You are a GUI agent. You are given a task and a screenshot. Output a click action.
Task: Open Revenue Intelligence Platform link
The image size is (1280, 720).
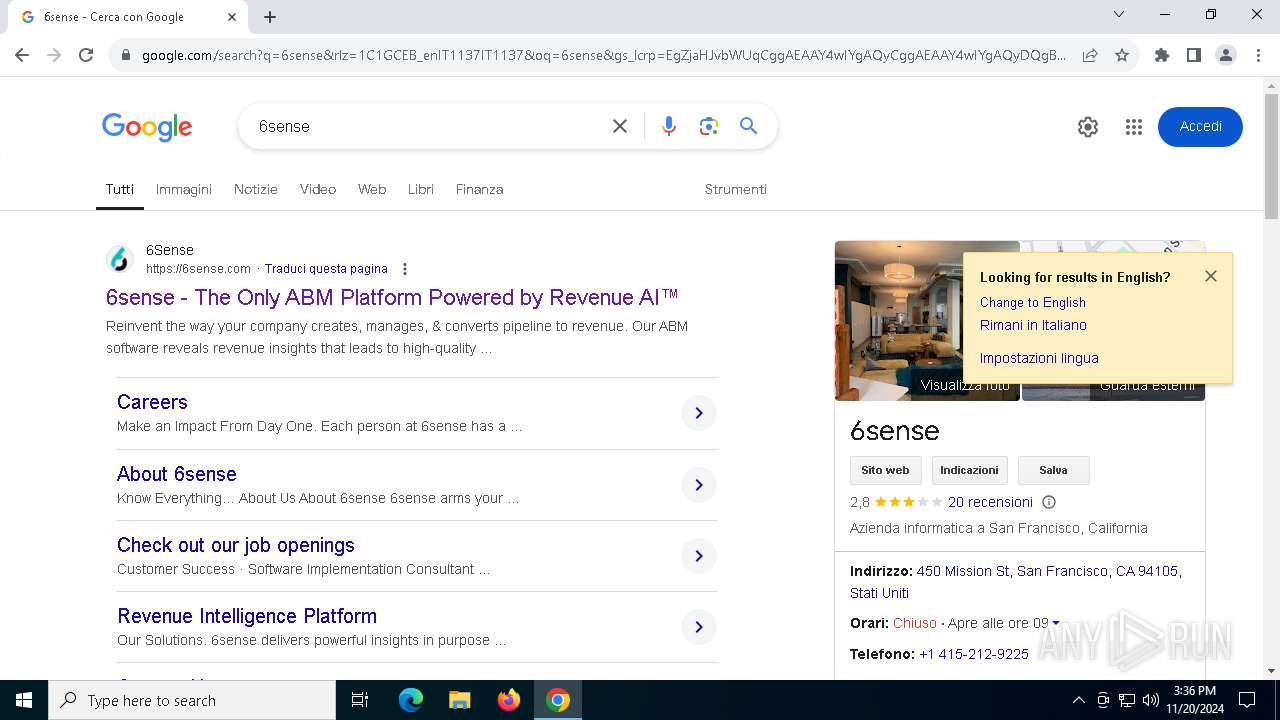(247, 616)
